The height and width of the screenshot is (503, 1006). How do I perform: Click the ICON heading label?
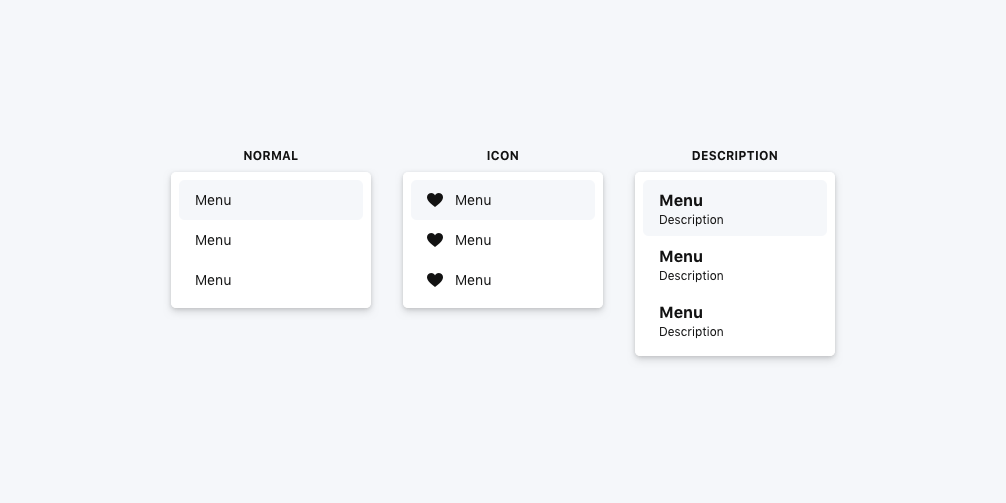[503, 156]
